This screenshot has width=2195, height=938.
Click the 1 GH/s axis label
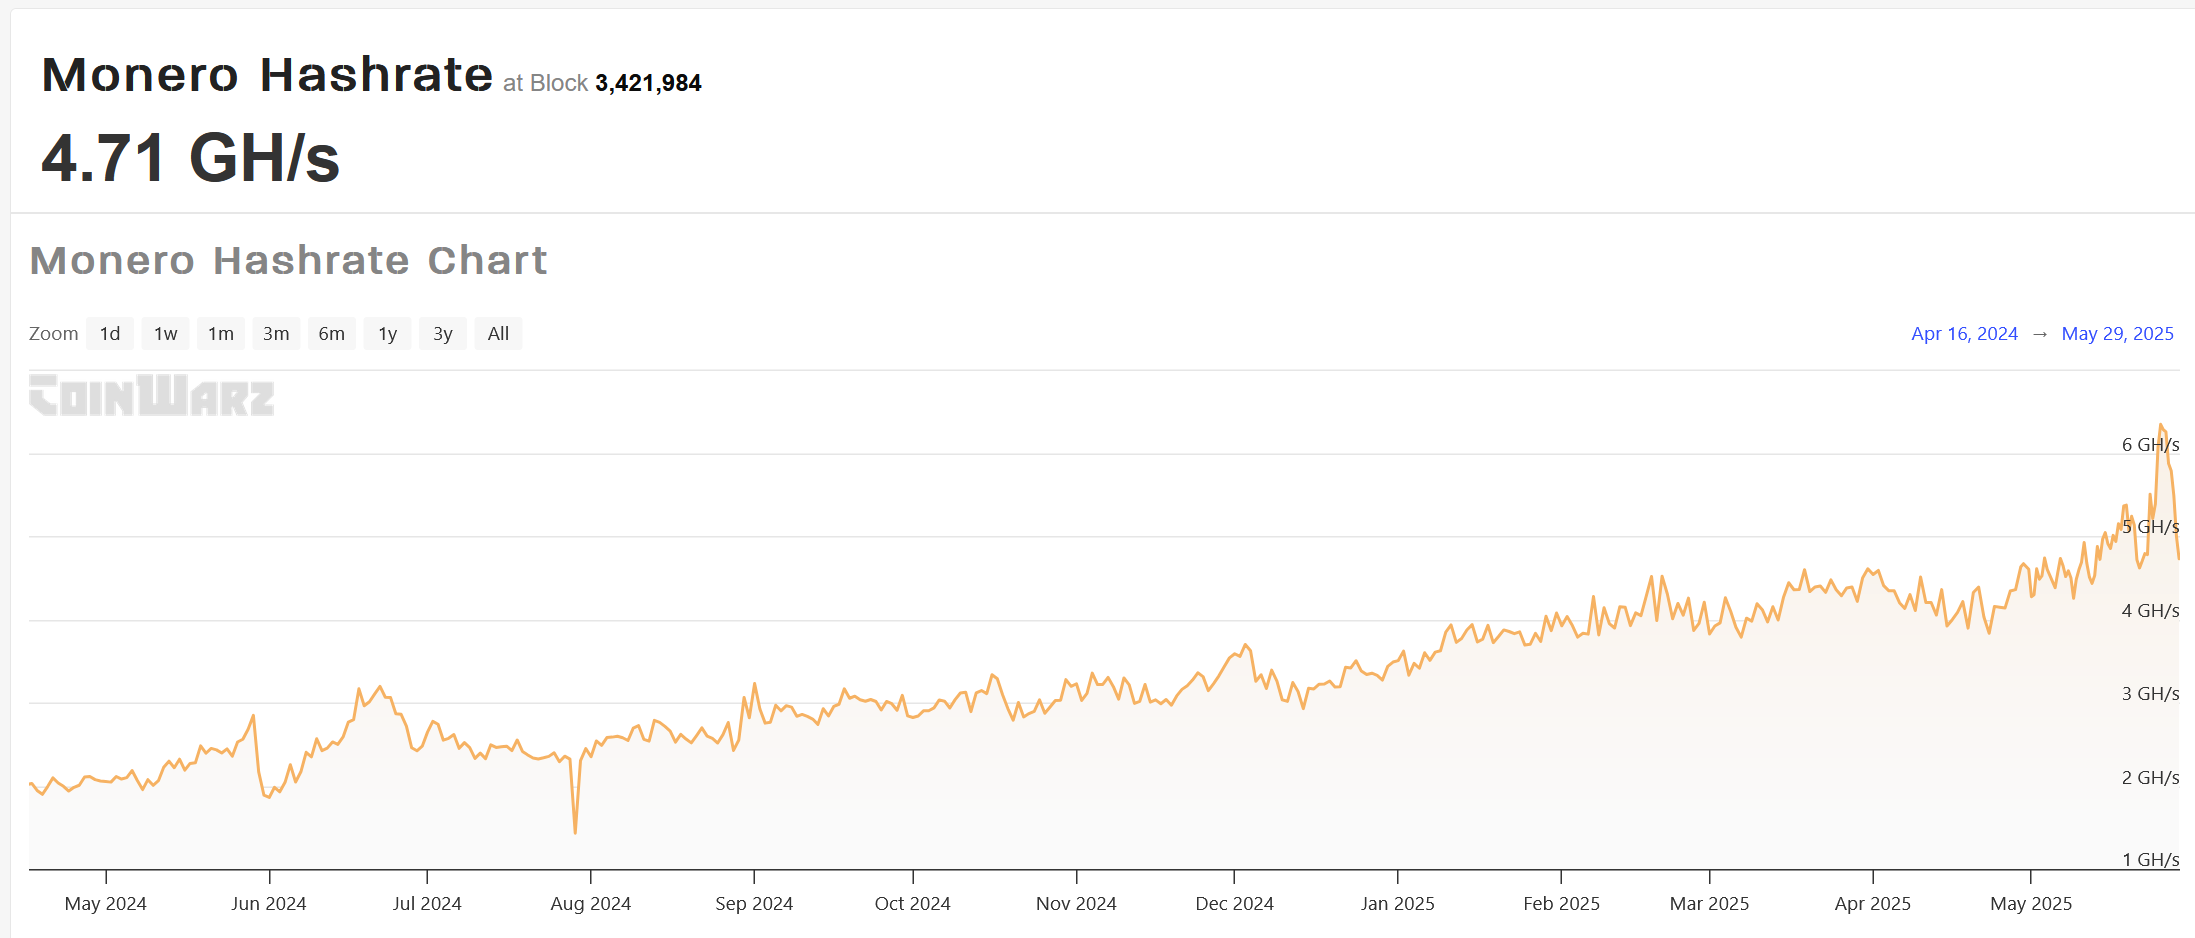2150,859
